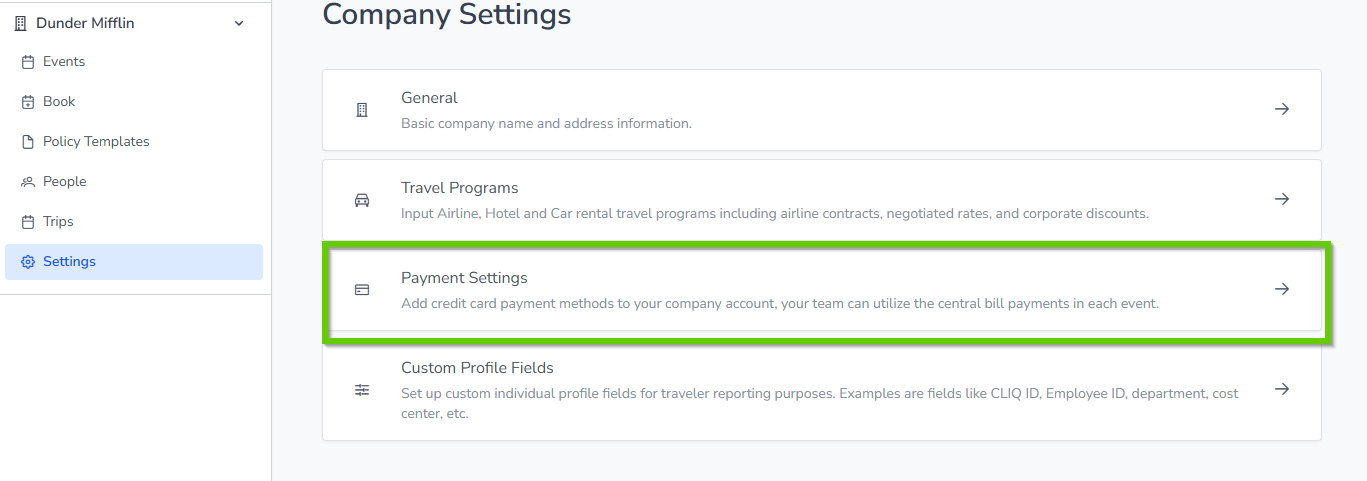Open Travel Programs using its arrow
Image resolution: width=1367 pixels, height=481 pixels.
click(x=1282, y=199)
